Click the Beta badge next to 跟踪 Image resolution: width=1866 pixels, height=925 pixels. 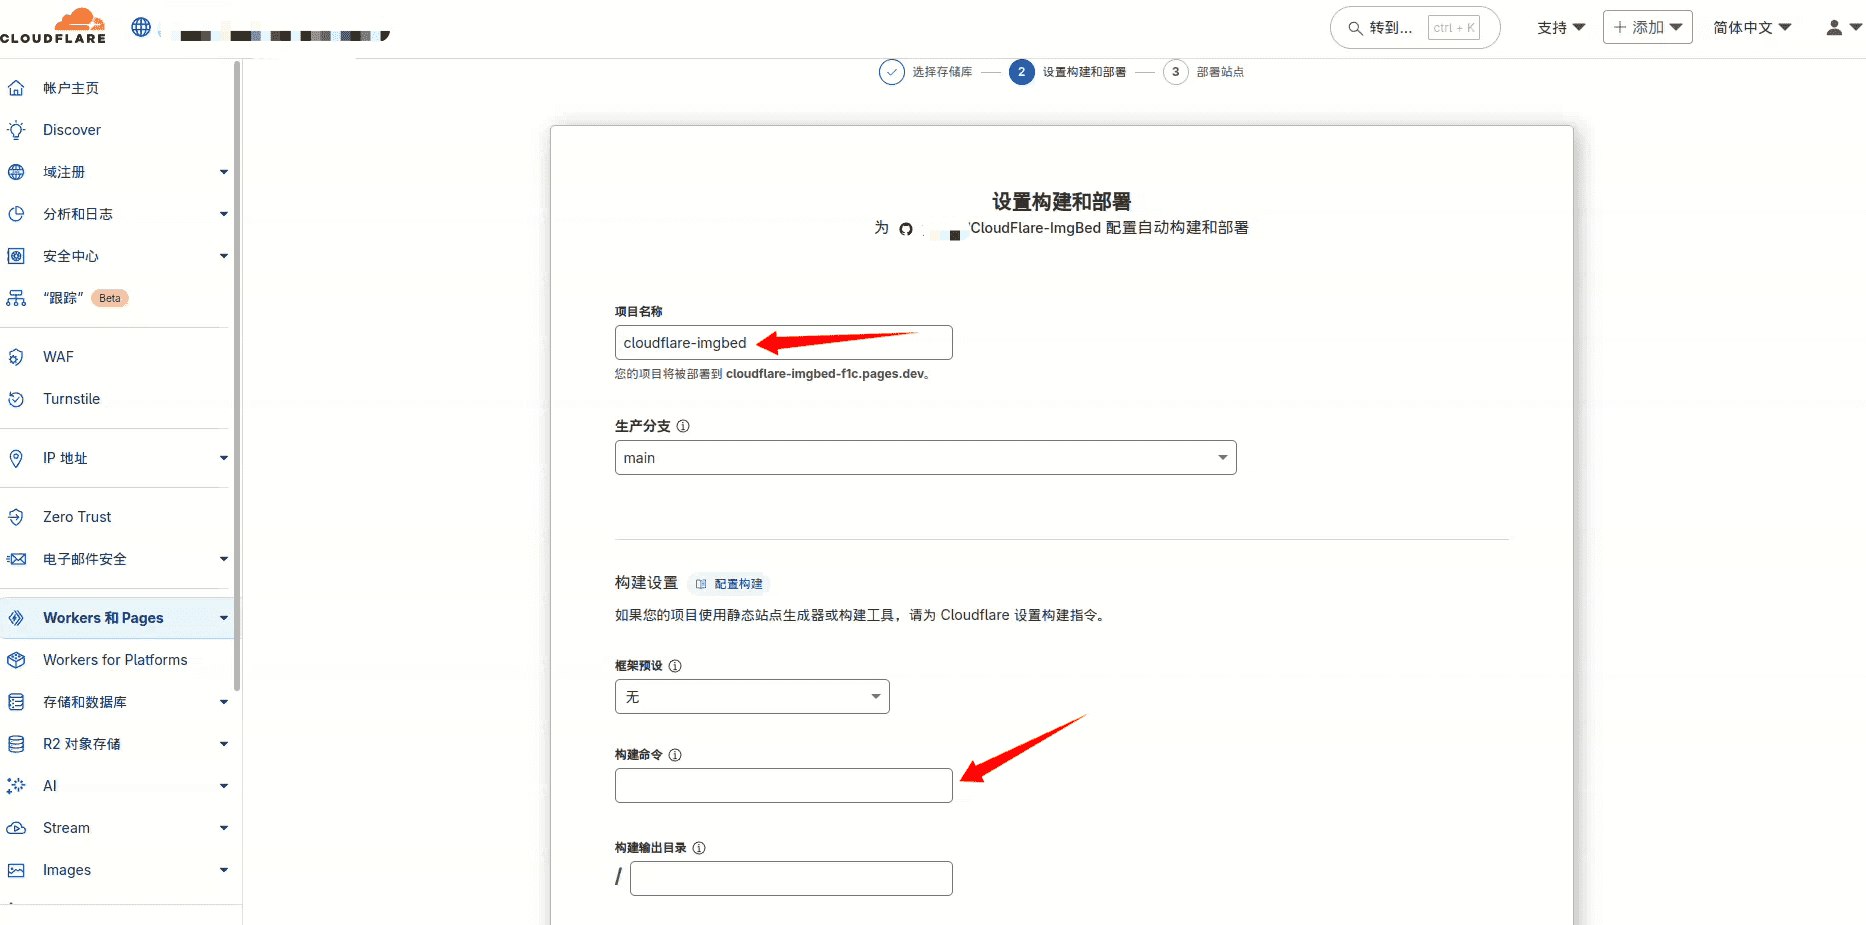coord(110,298)
